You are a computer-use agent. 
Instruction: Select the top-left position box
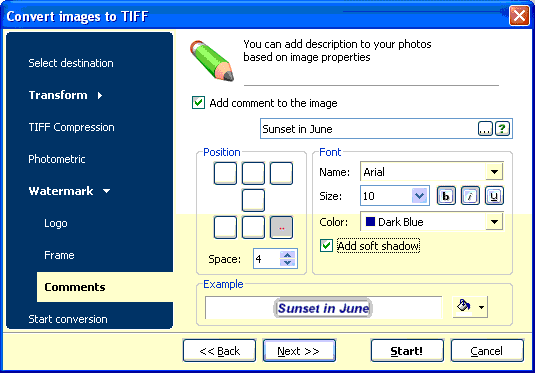coord(225,173)
